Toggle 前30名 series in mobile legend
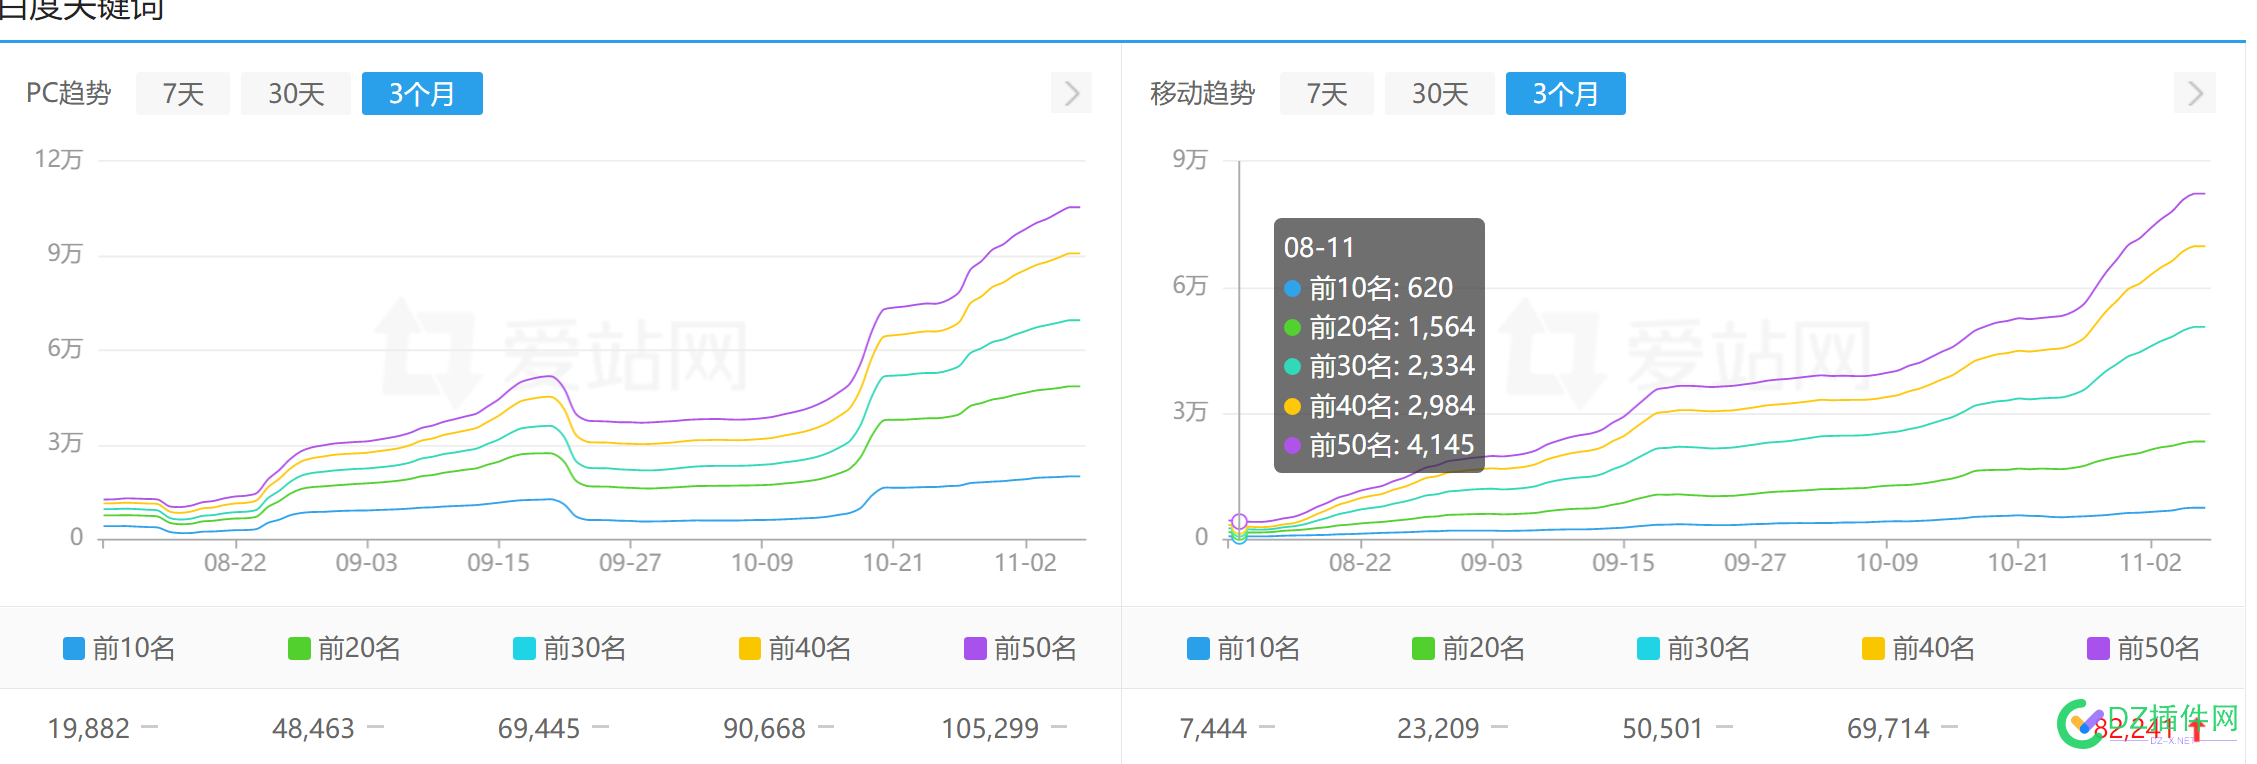Viewport: 2257px width, 764px height. (x=1694, y=649)
